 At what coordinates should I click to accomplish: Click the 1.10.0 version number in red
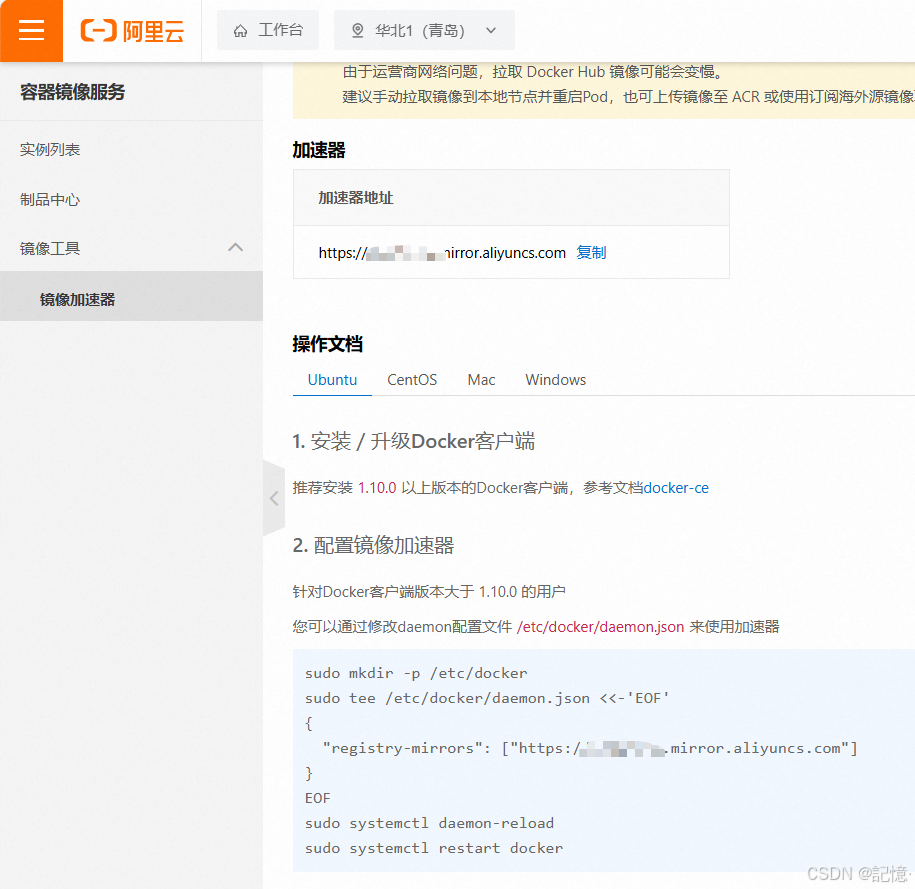pyautogui.click(x=377, y=488)
